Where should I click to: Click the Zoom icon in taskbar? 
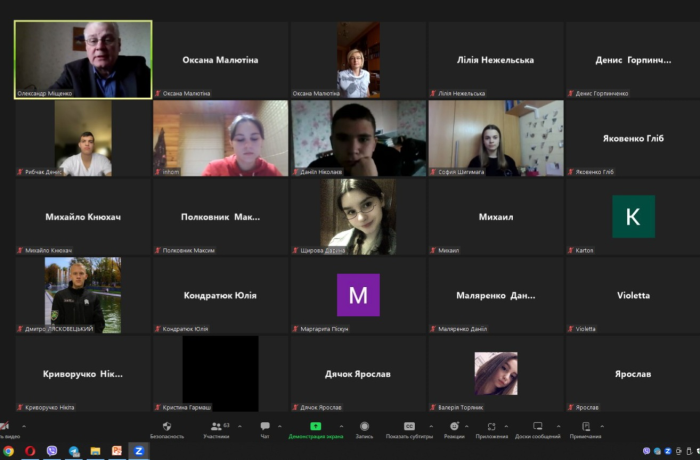pos(138,452)
